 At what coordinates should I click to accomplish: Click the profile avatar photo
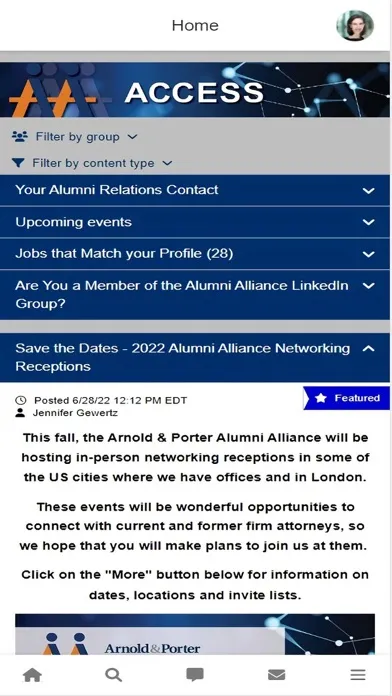pyautogui.click(x=355, y=25)
